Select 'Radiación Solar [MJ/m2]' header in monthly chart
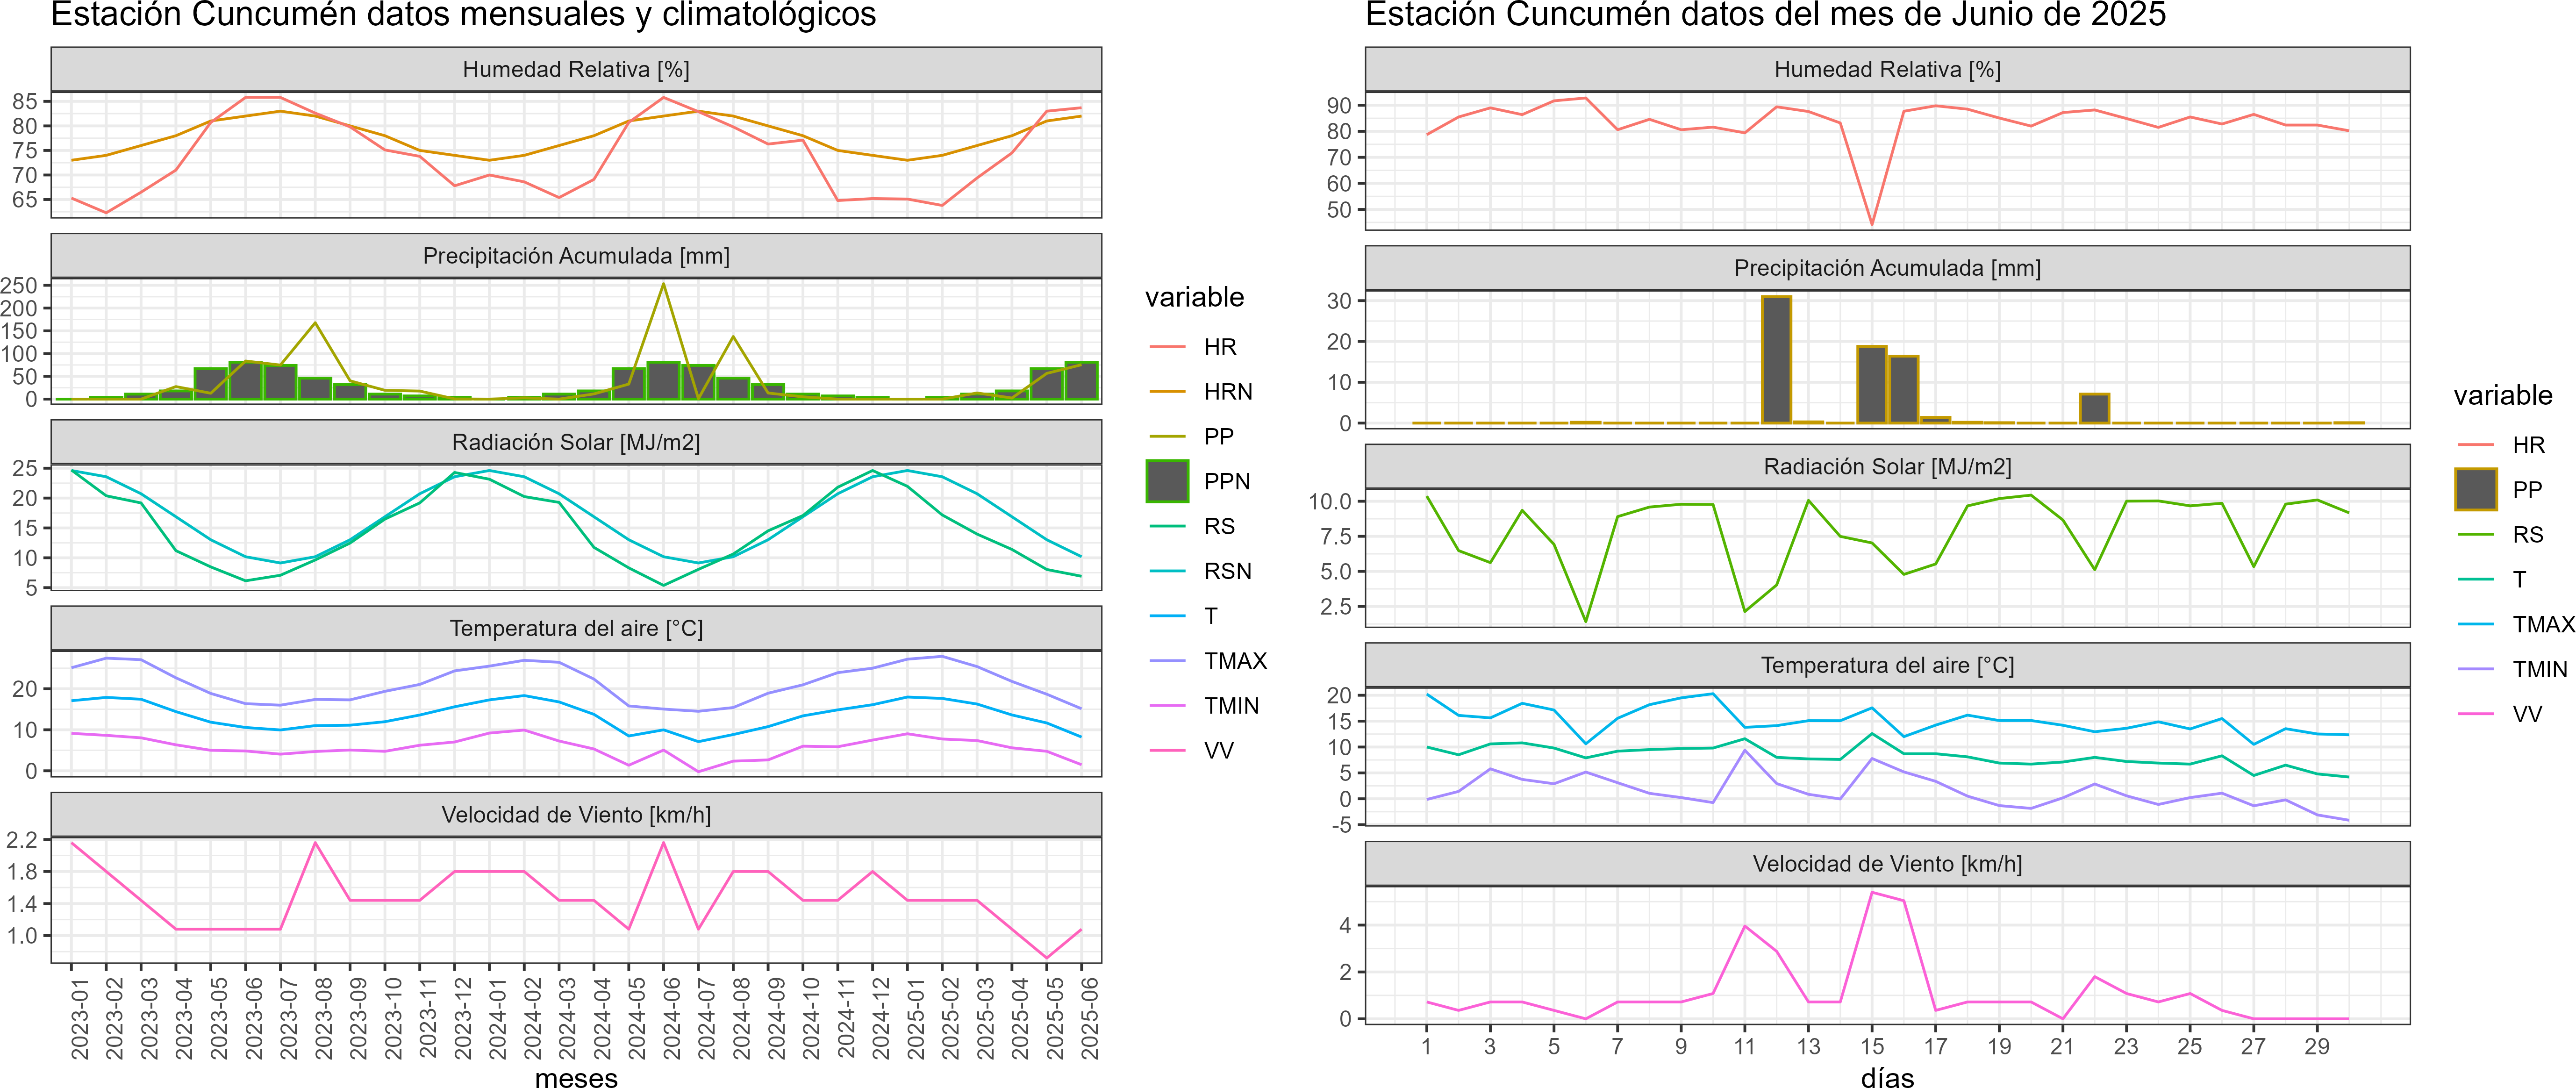2576x1088 pixels. point(576,442)
